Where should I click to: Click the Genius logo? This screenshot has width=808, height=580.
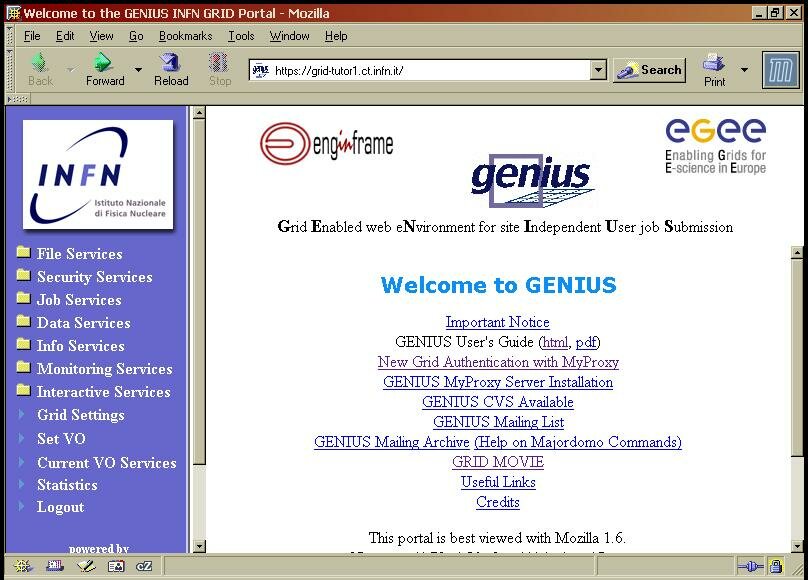532,180
